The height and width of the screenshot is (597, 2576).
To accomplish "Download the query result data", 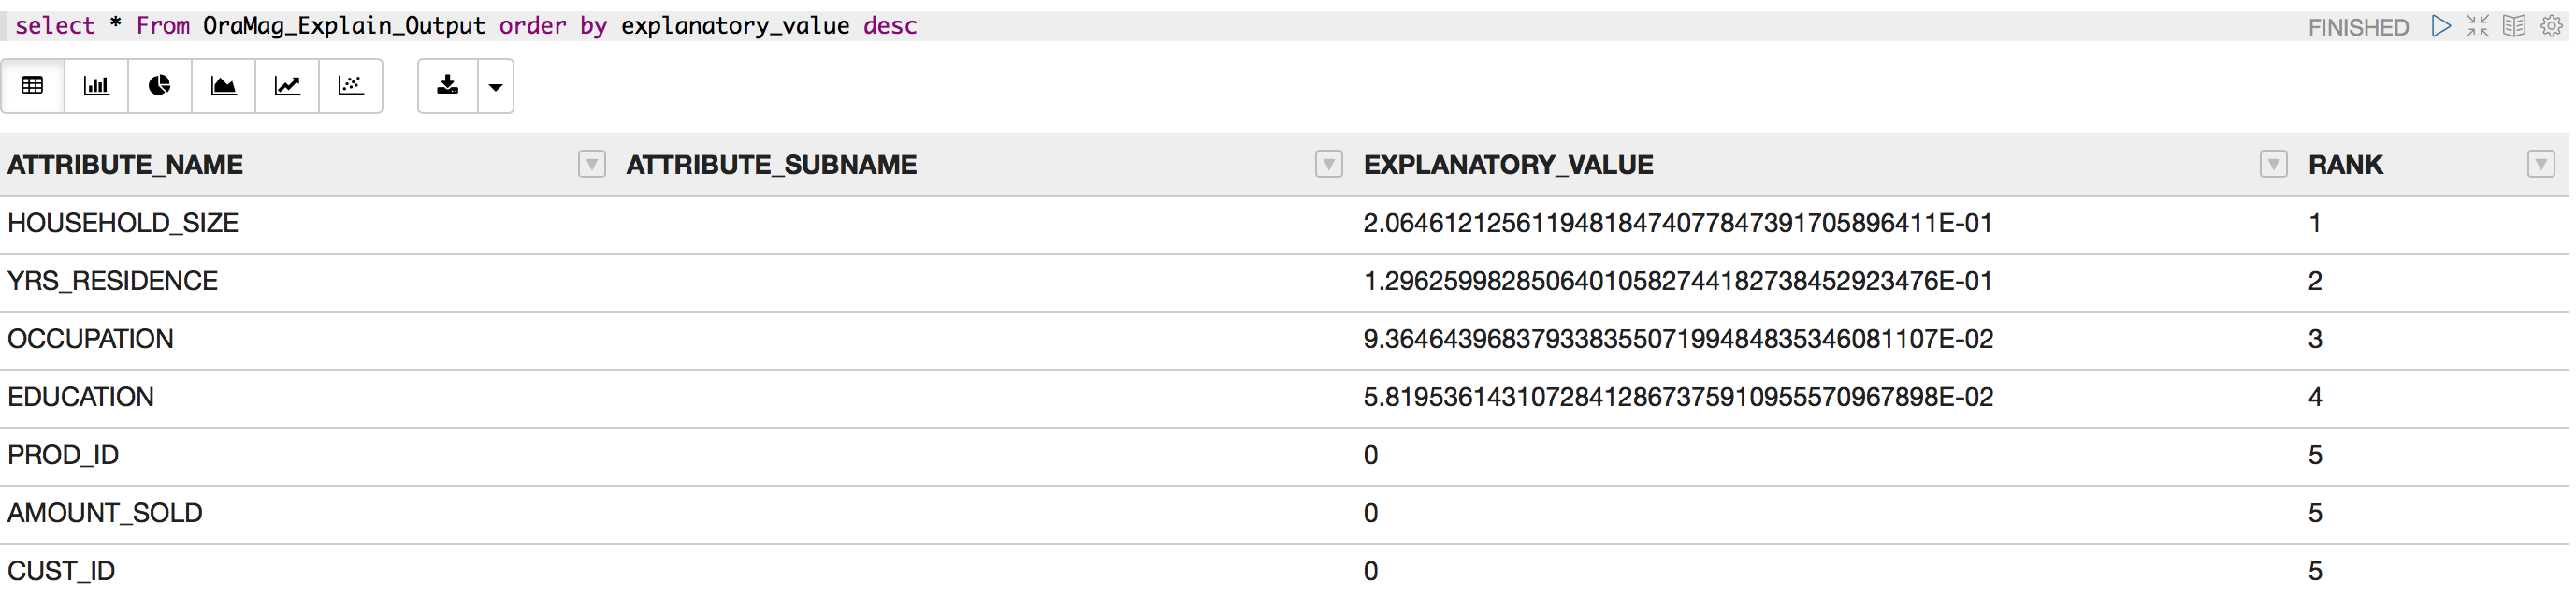I will point(448,86).
